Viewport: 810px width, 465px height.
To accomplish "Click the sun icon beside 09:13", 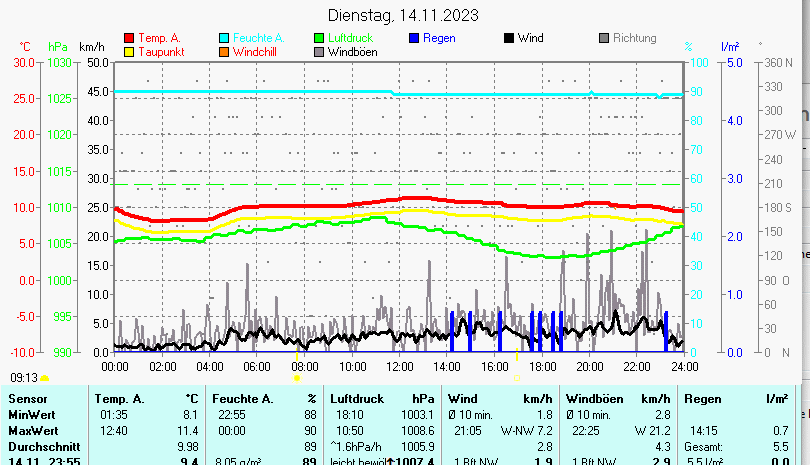I will [45, 378].
